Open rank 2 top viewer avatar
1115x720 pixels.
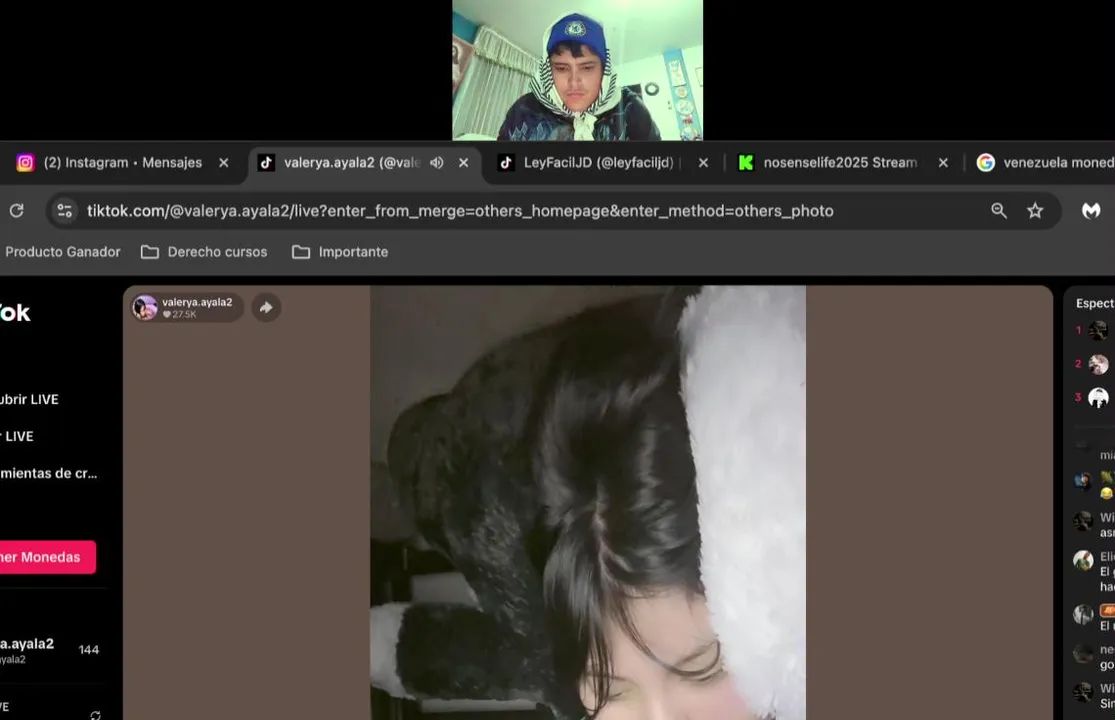pyautogui.click(x=1099, y=364)
